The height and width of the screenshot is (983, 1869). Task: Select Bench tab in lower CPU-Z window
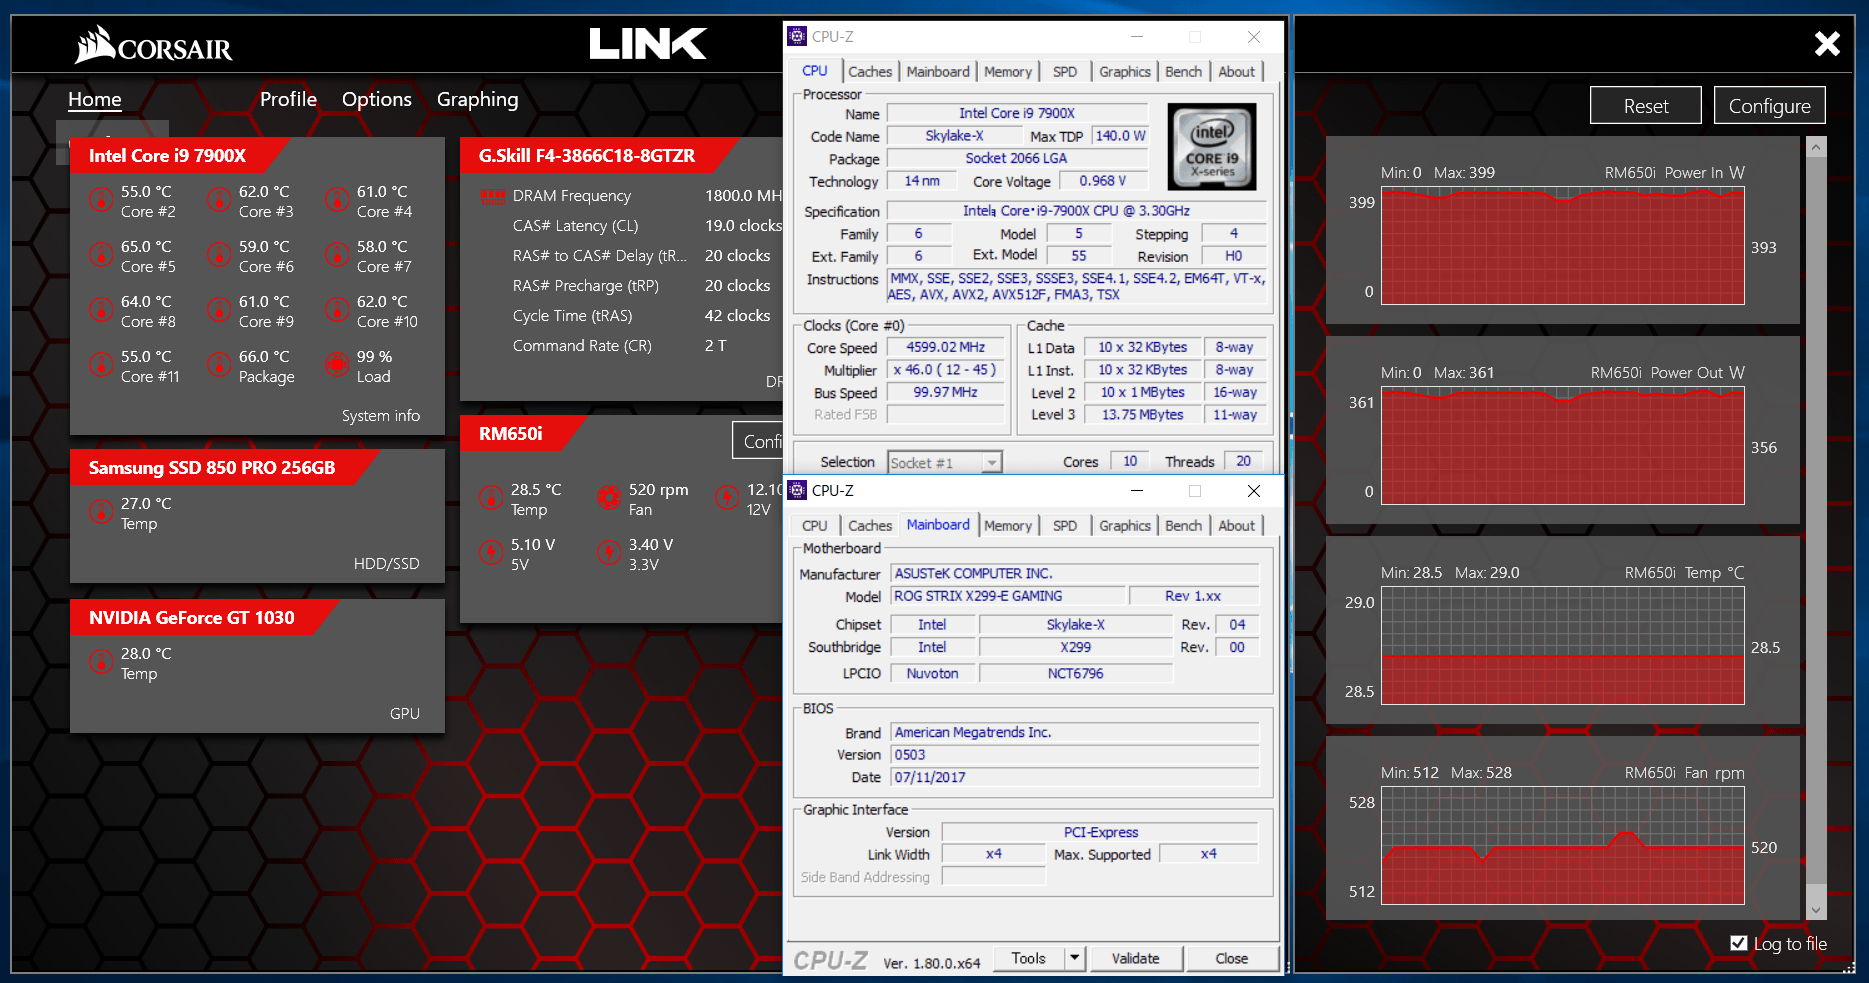pyautogui.click(x=1184, y=526)
